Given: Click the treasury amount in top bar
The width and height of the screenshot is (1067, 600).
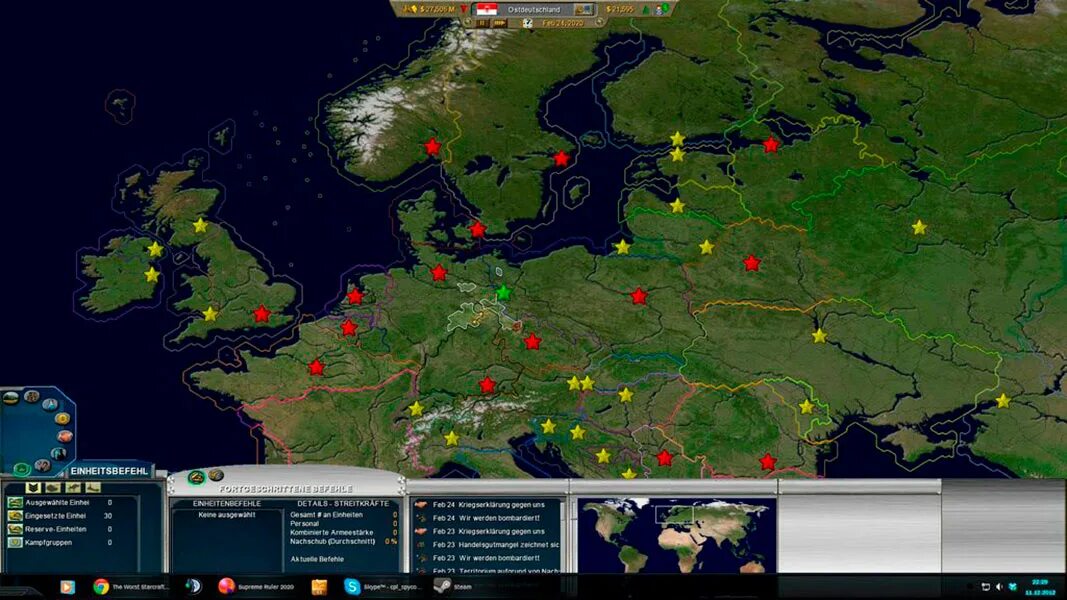Looking at the screenshot, I should point(437,10).
